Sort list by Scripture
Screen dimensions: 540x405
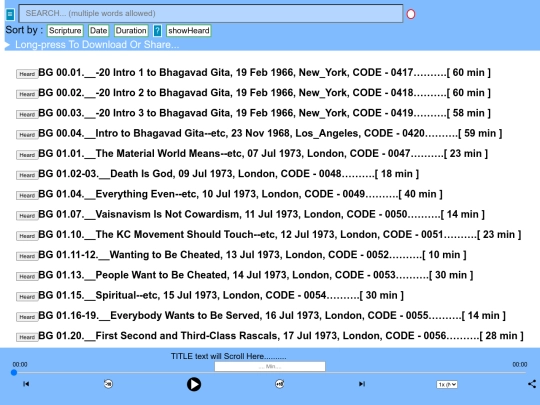65,31
